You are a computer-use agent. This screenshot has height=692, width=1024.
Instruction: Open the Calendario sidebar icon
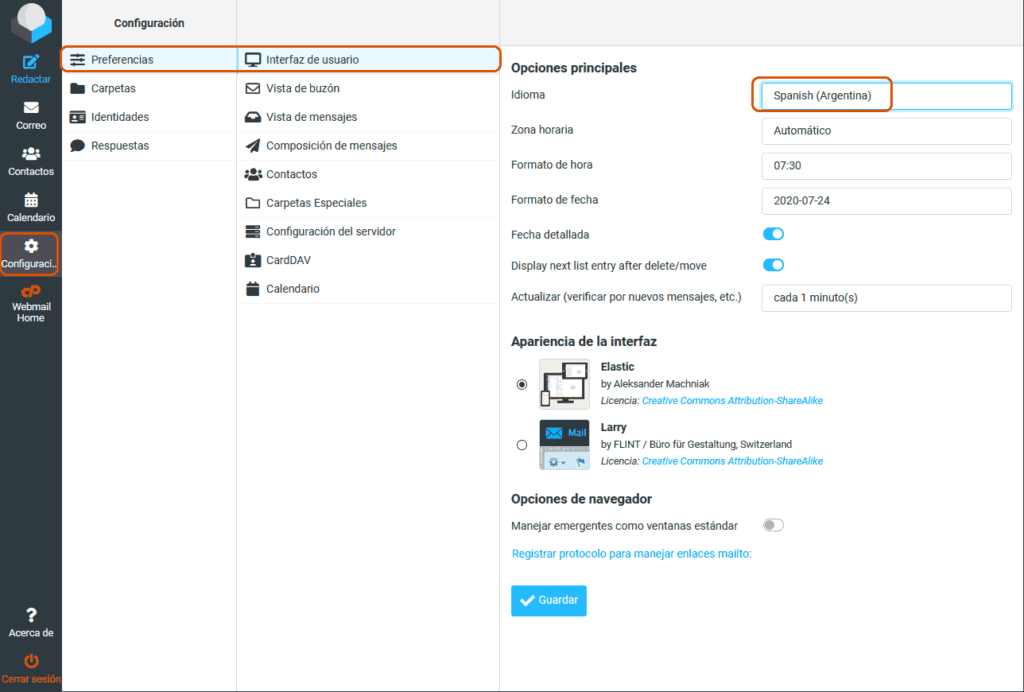pyautogui.click(x=31, y=200)
